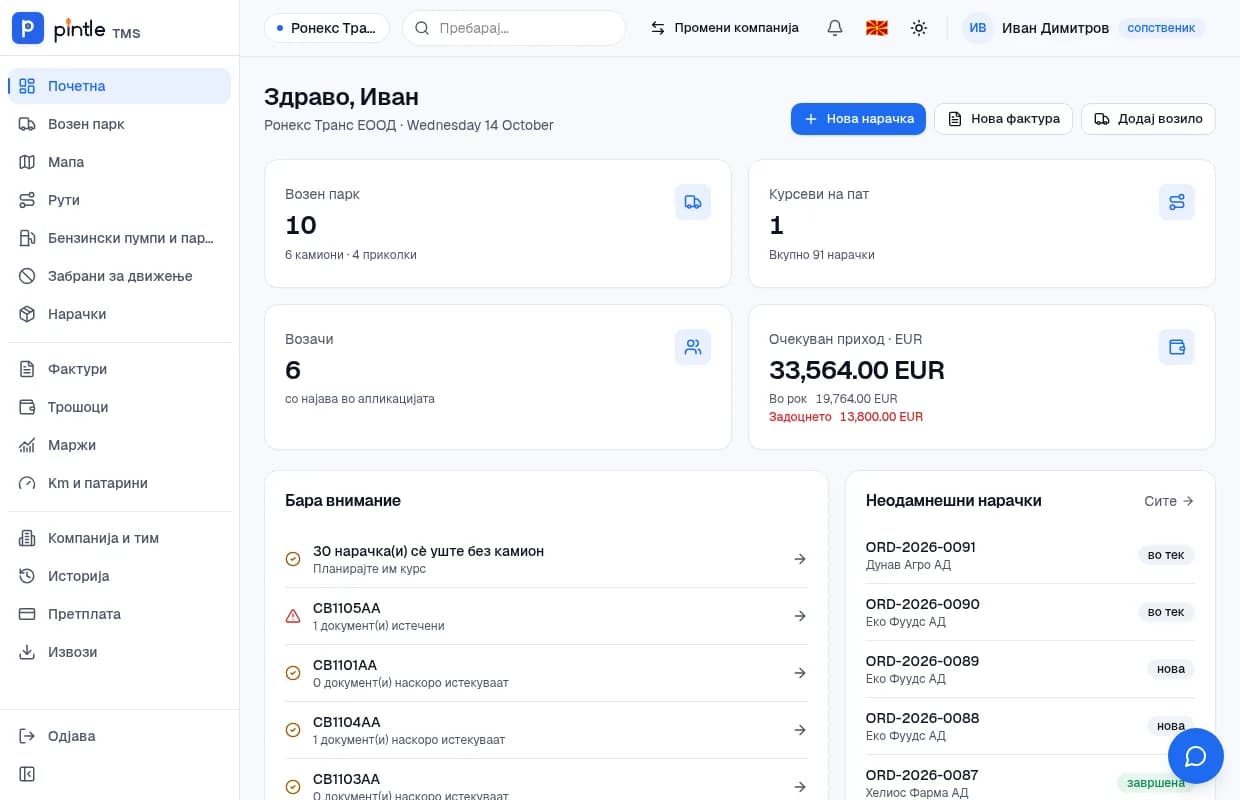The height and width of the screenshot is (800, 1240).
Task: Click the wallet icon in Очекуван приход card
Action: (x=1177, y=347)
